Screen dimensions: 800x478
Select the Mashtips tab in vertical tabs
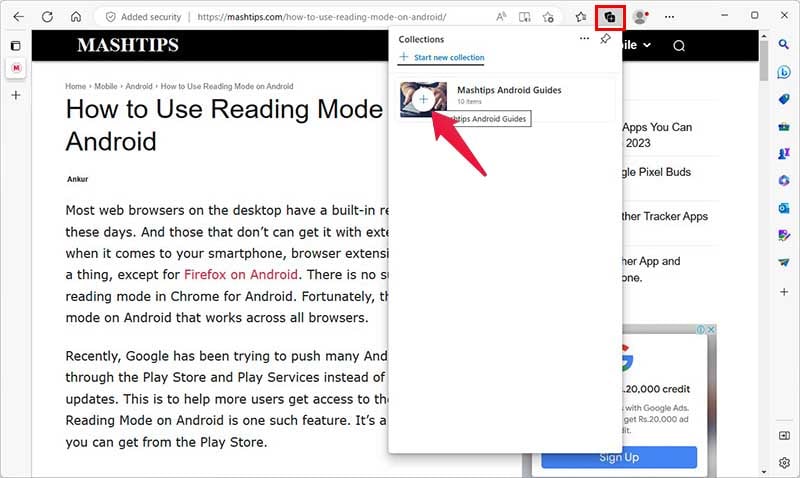point(16,68)
